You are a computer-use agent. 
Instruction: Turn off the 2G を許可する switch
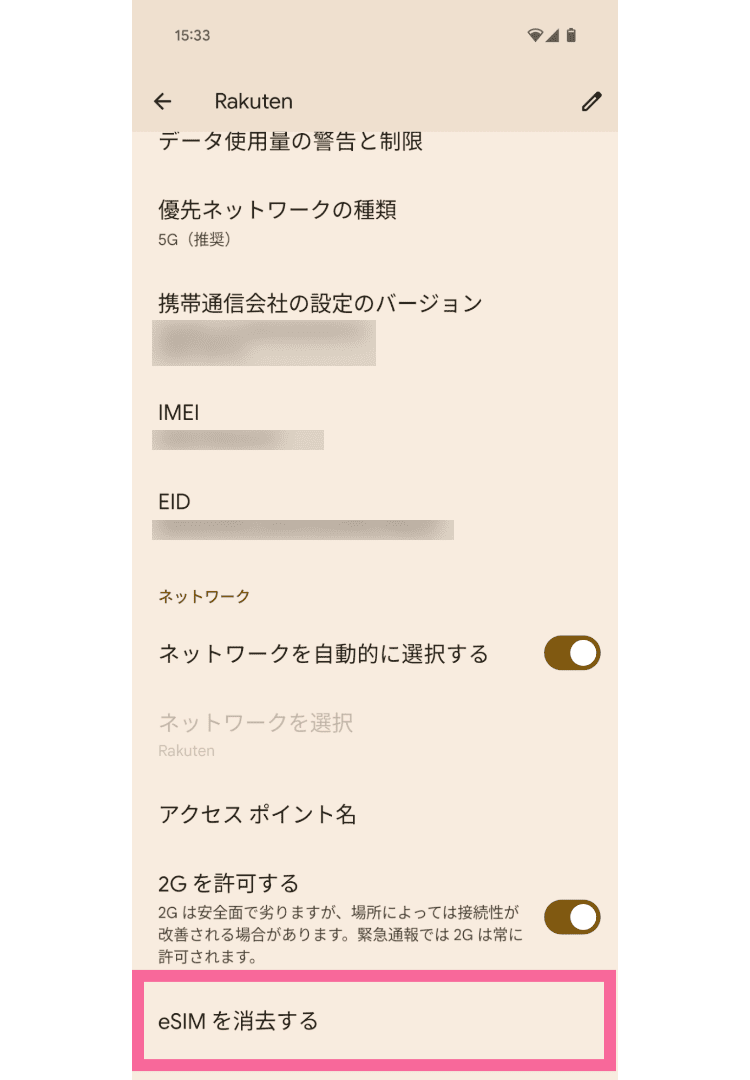click(x=572, y=916)
